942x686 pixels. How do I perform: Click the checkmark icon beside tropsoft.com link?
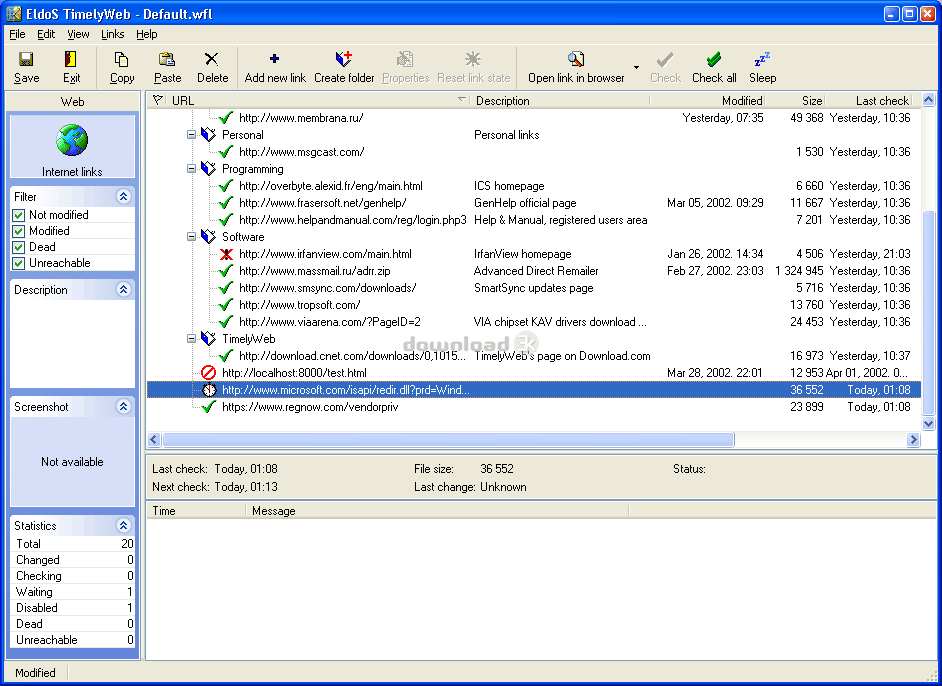point(226,305)
